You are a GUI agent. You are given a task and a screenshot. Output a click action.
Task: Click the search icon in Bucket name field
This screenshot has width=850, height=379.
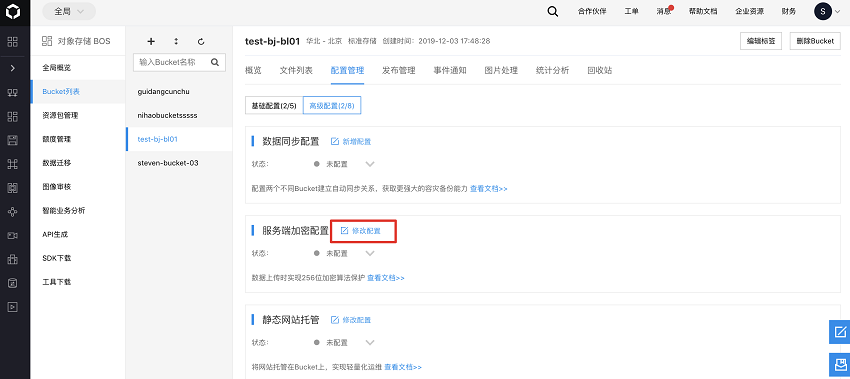215,62
